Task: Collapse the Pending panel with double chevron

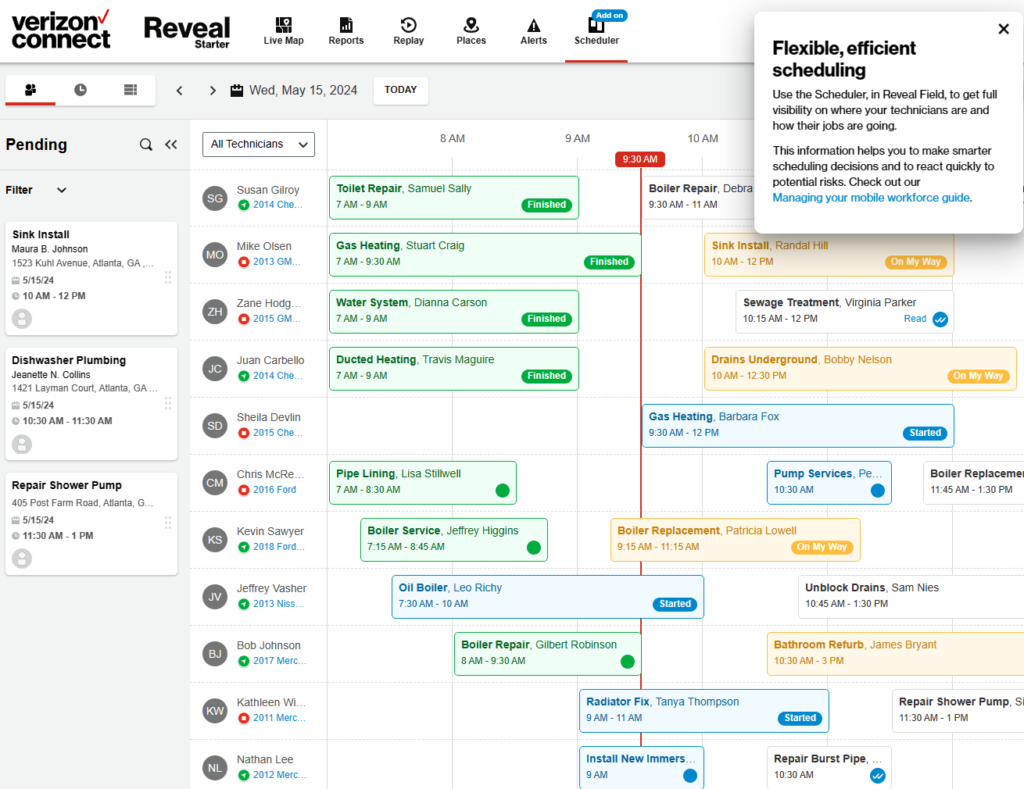Action: (171, 145)
